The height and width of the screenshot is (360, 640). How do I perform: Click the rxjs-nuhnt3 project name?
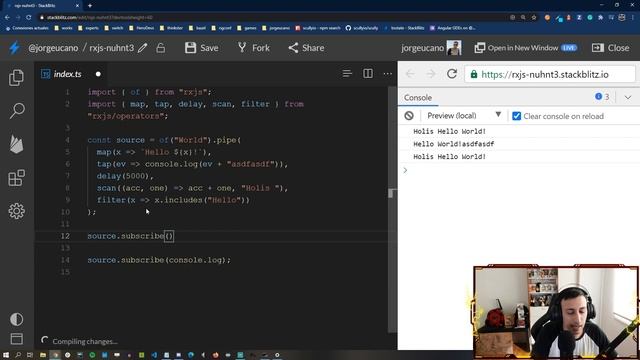tap(111, 48)
